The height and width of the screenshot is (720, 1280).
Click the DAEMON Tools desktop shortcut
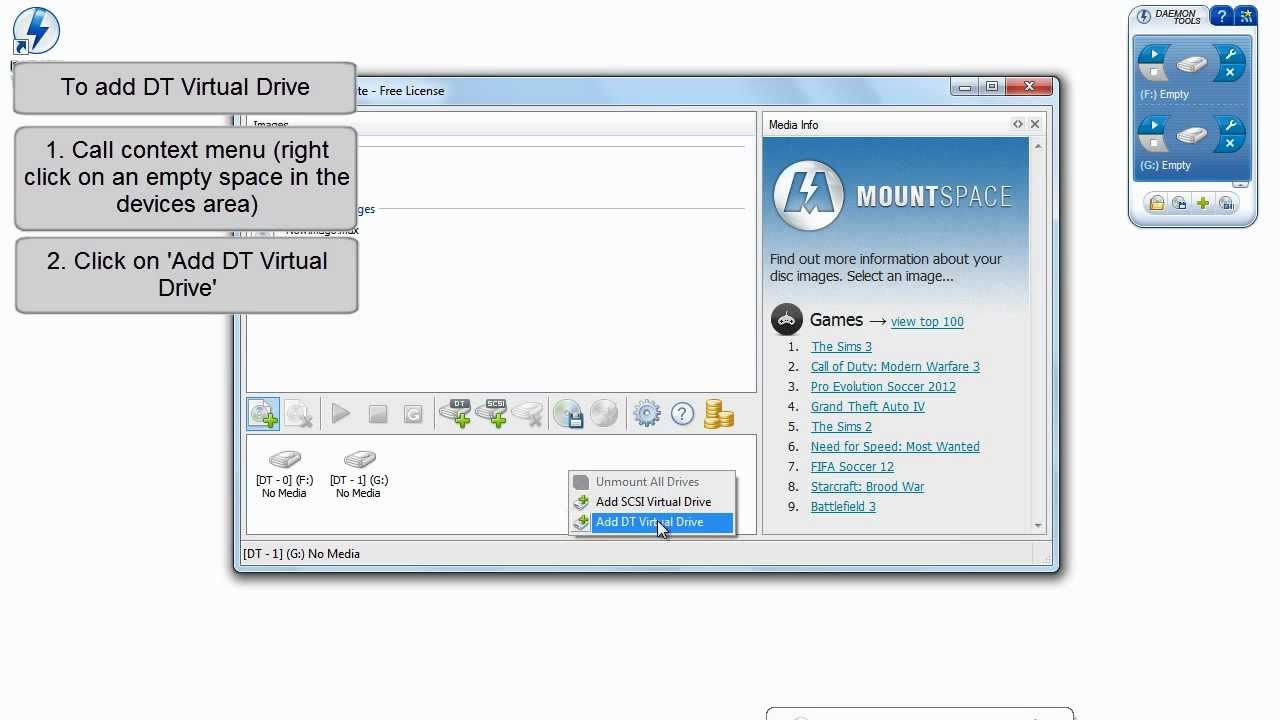click(x=36, y=32)
